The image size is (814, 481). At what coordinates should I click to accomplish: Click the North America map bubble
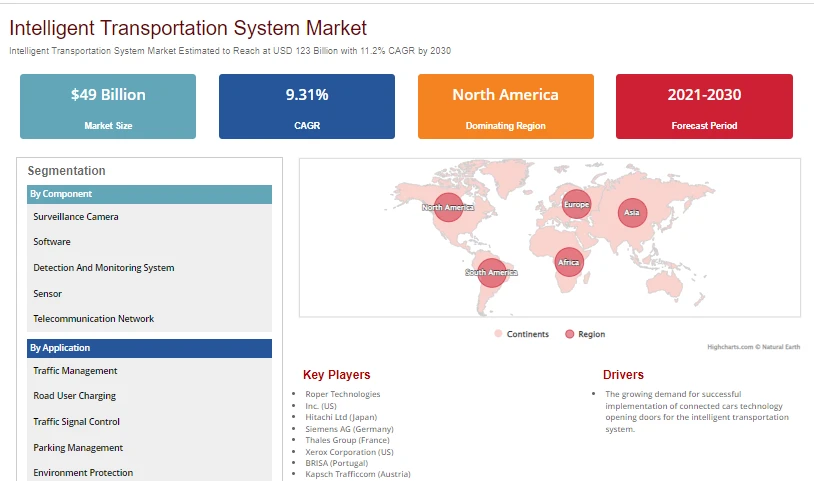(448, 208)
